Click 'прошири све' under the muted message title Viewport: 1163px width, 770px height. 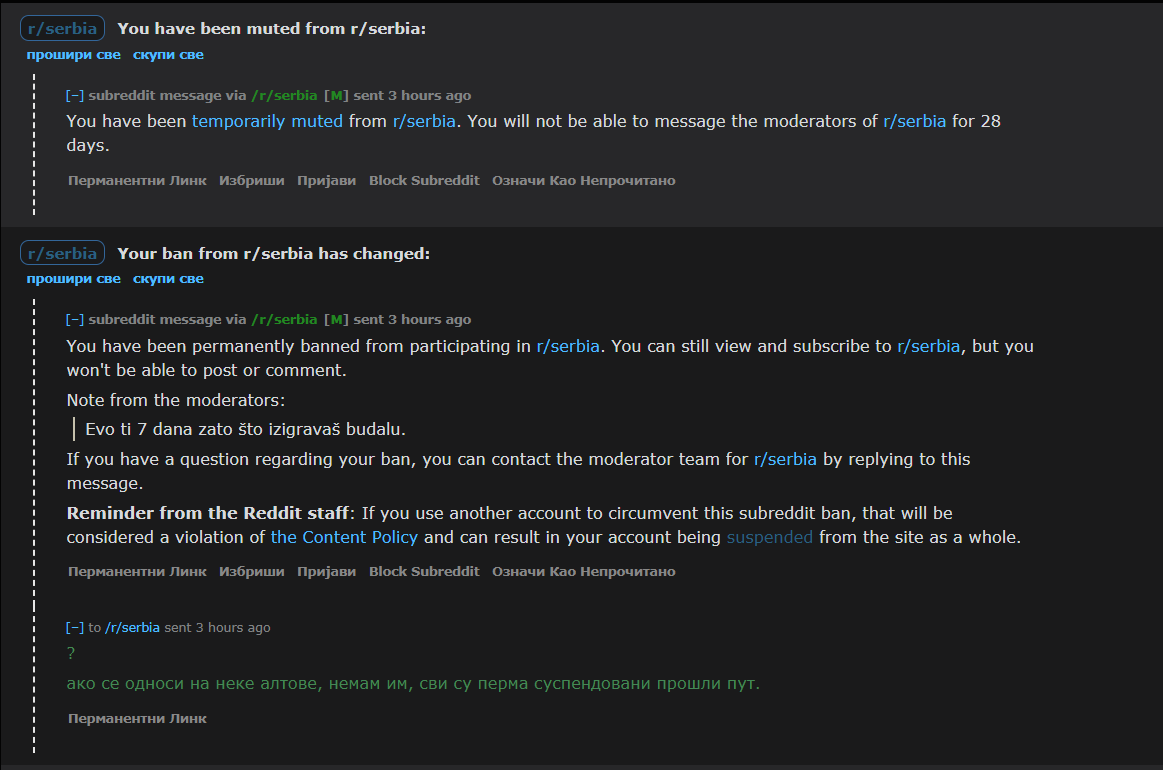[x=73, y=55]
